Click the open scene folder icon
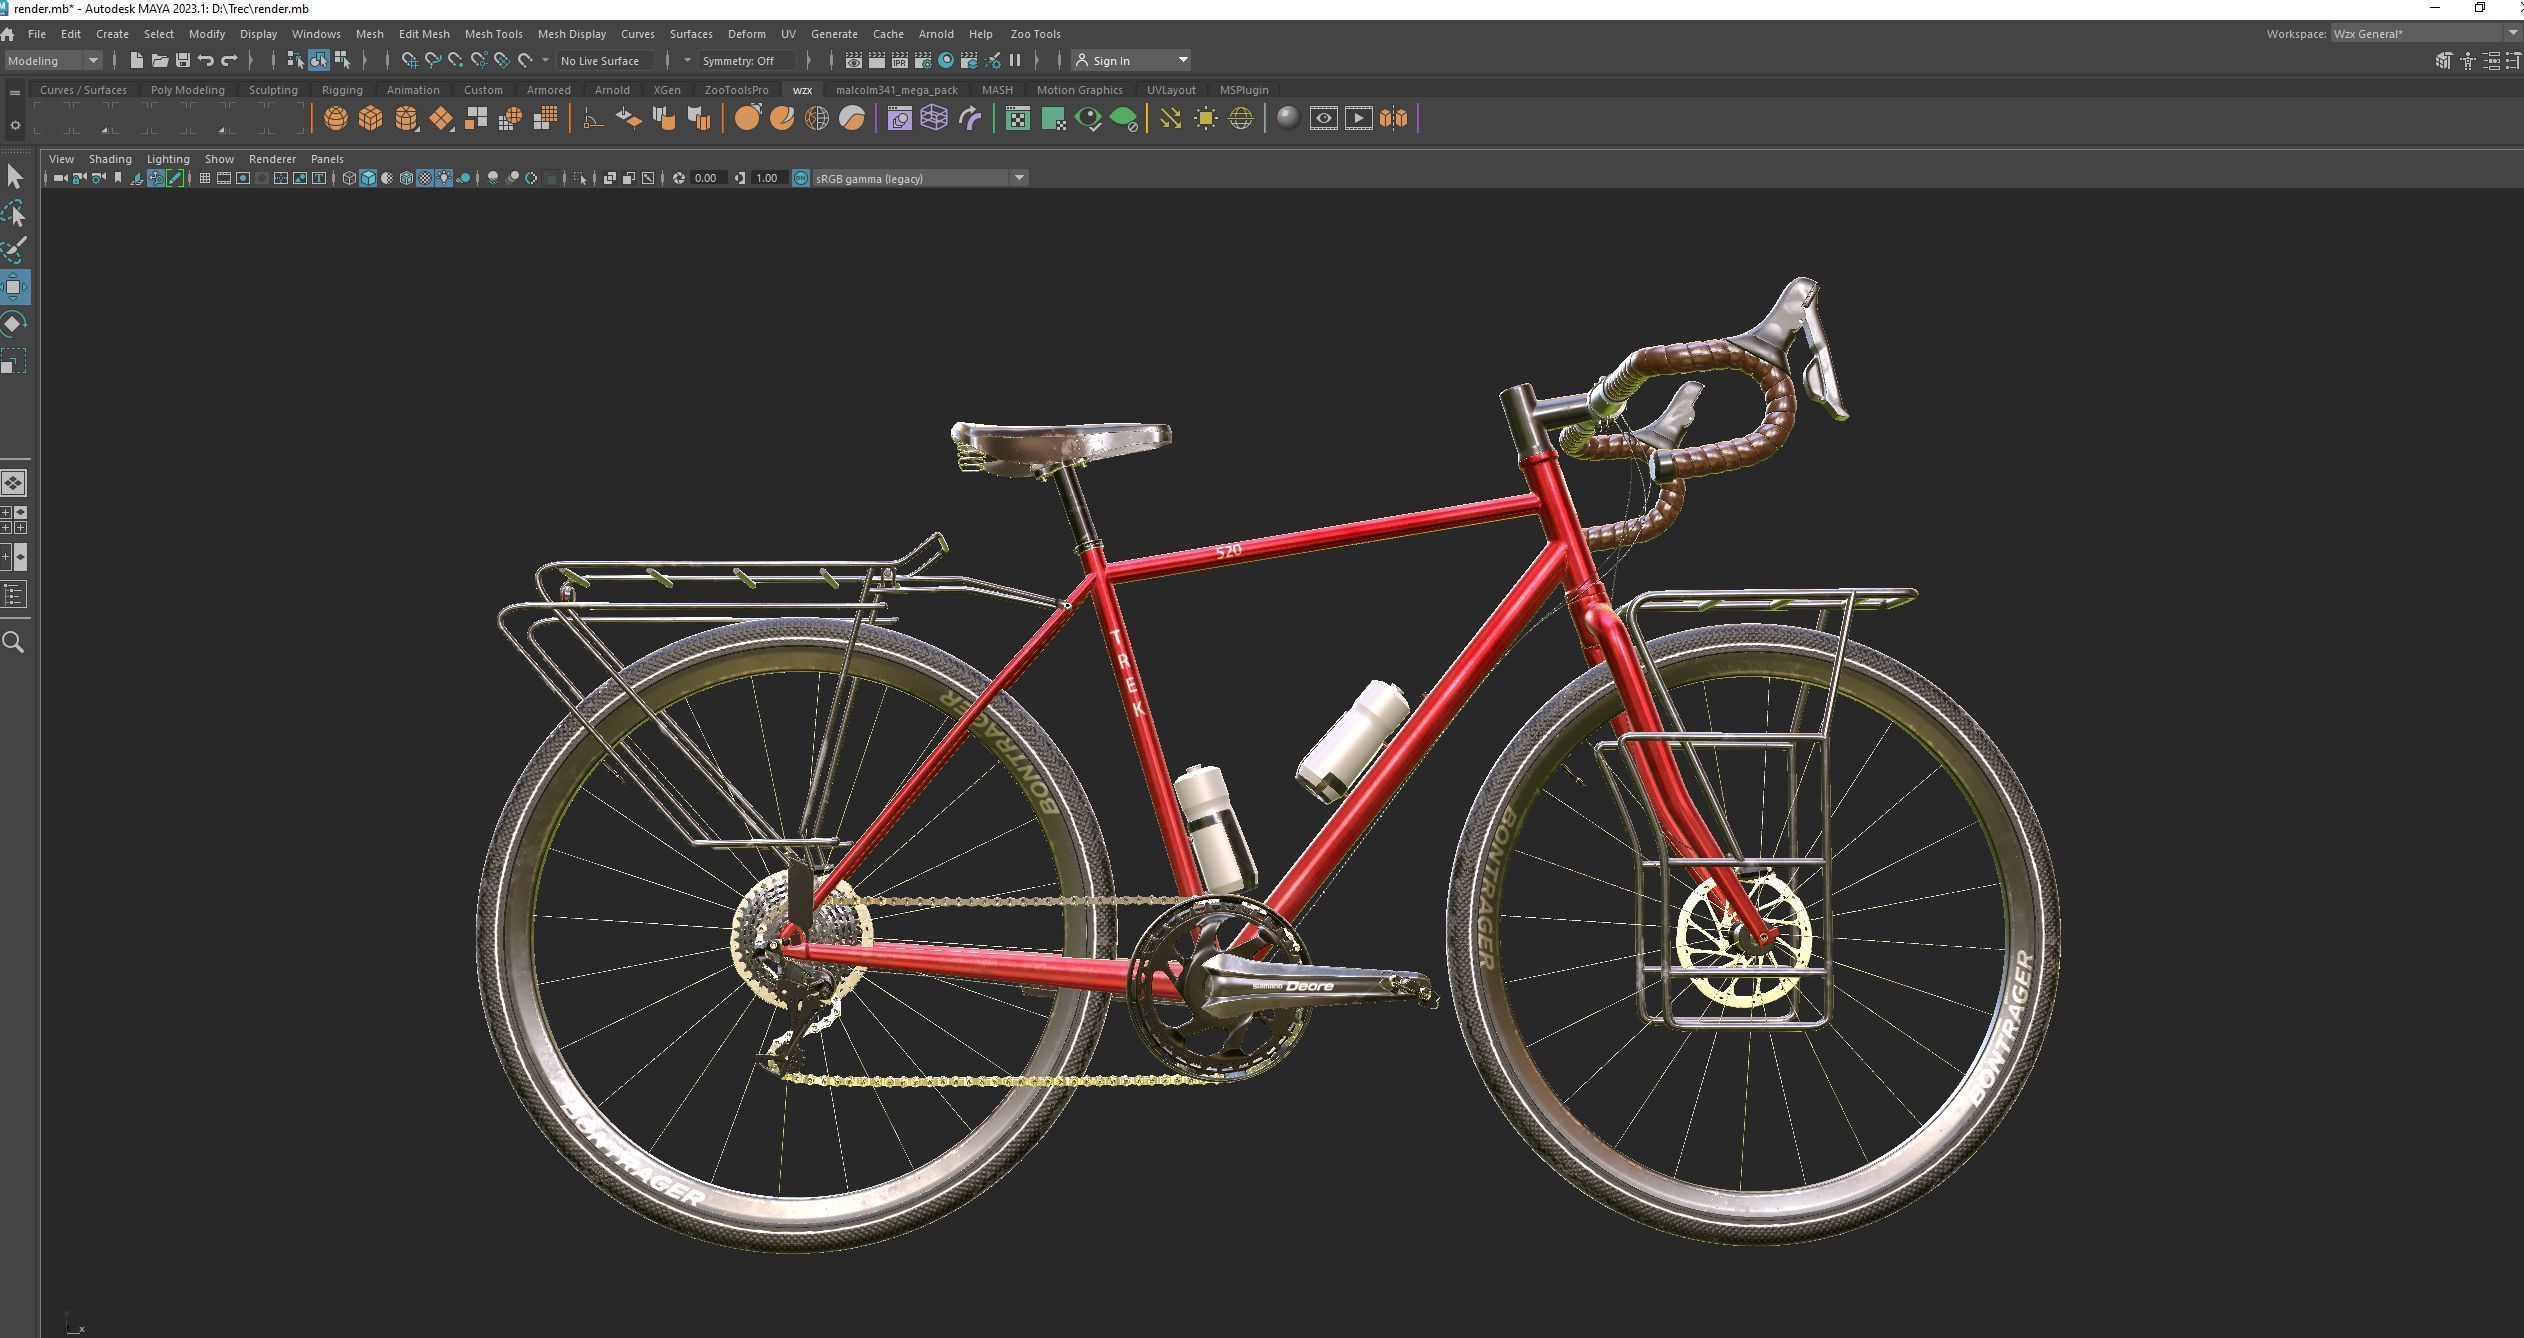2524x1338 pixels. (160, 60)
